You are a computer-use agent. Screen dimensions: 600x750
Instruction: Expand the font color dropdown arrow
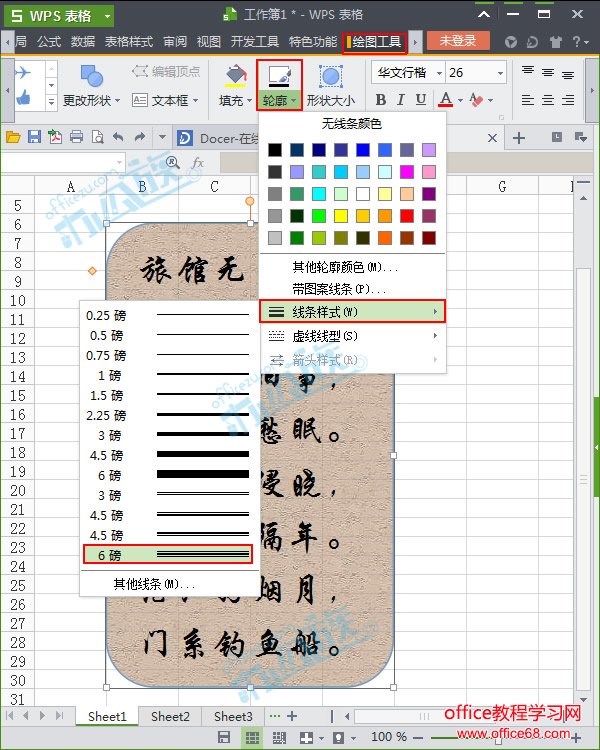[460, 100]
